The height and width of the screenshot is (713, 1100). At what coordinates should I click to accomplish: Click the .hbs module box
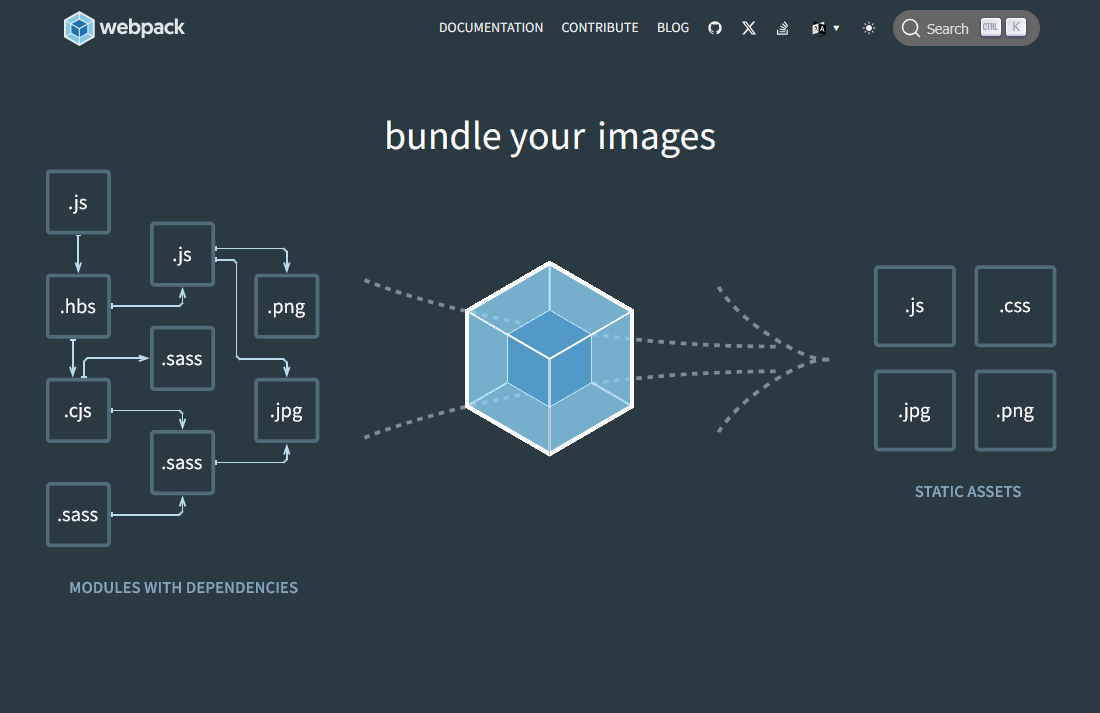[78, 306]
